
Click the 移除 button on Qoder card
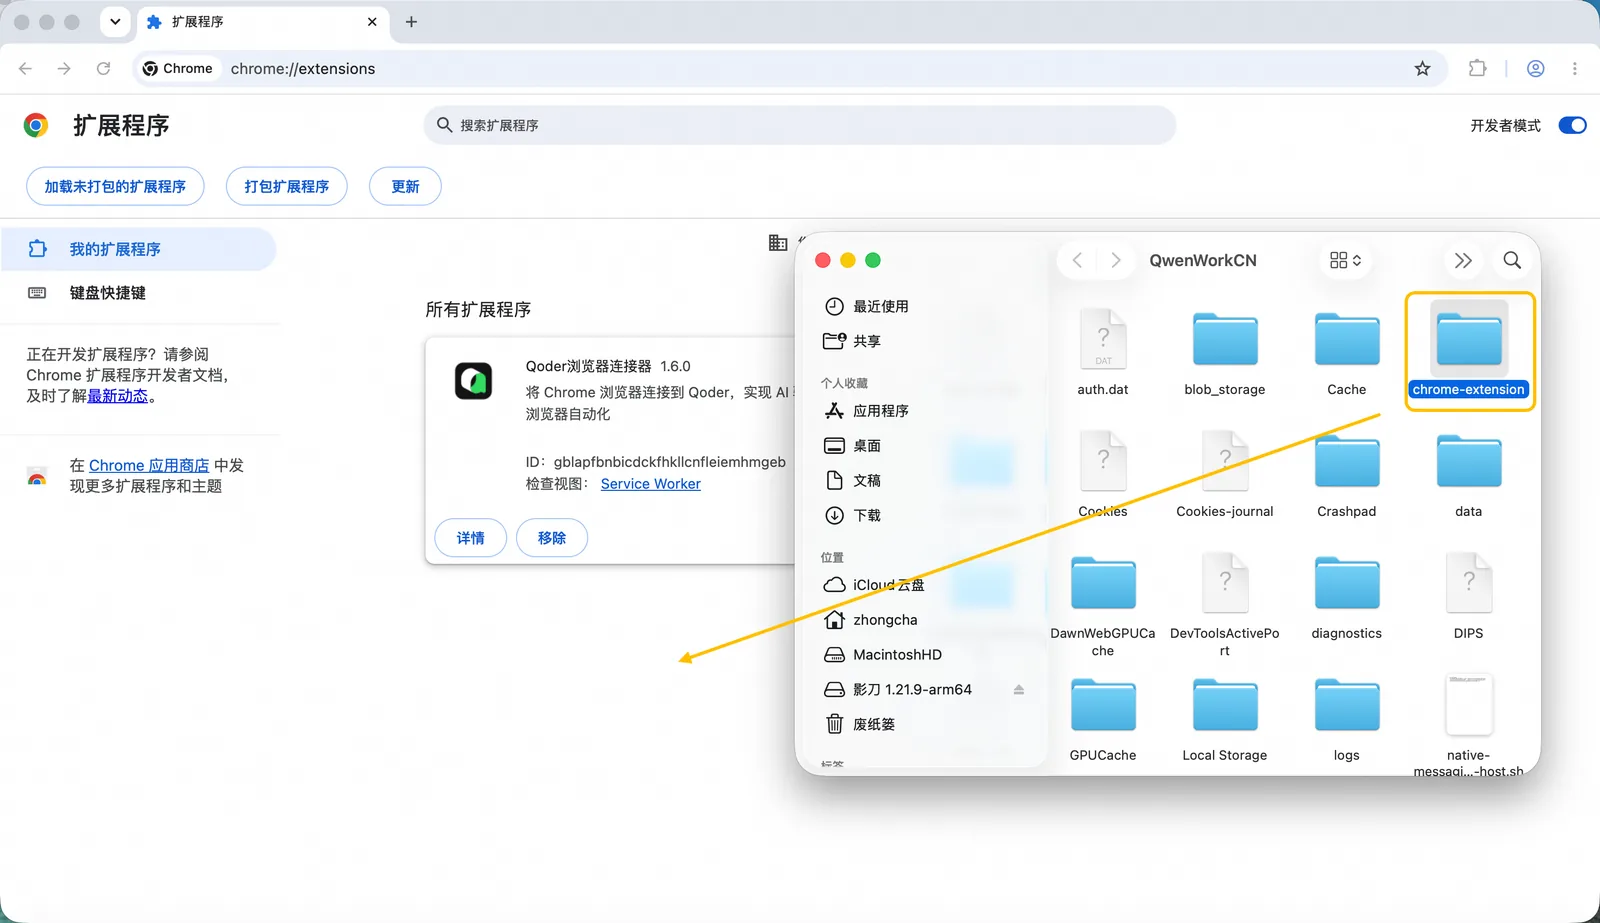[x=552, y=538]
